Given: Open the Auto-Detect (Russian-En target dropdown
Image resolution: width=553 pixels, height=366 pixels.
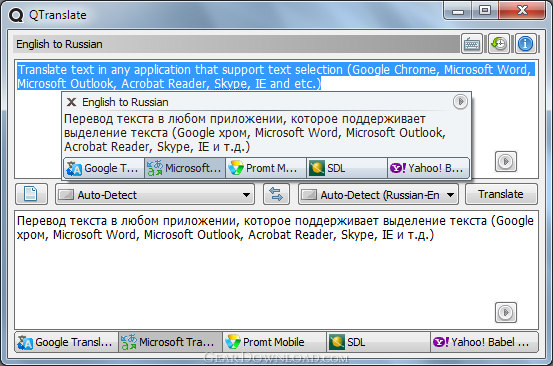Looking at the screenshot, I should tap(378, 194).
